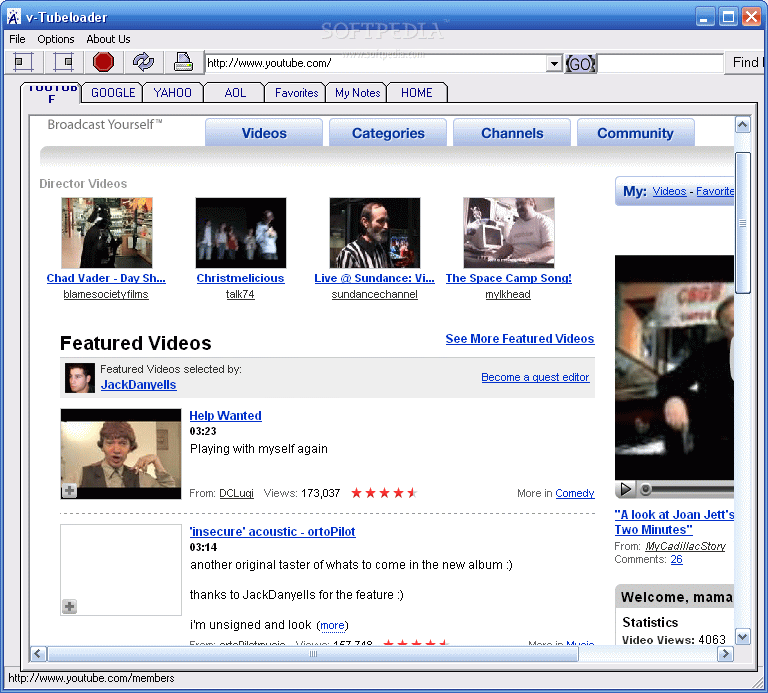Image resolution: width=768 pixels, height=693 pixels.
Task: Open the Live @ Sundance title link
Action: coord(374,278)
